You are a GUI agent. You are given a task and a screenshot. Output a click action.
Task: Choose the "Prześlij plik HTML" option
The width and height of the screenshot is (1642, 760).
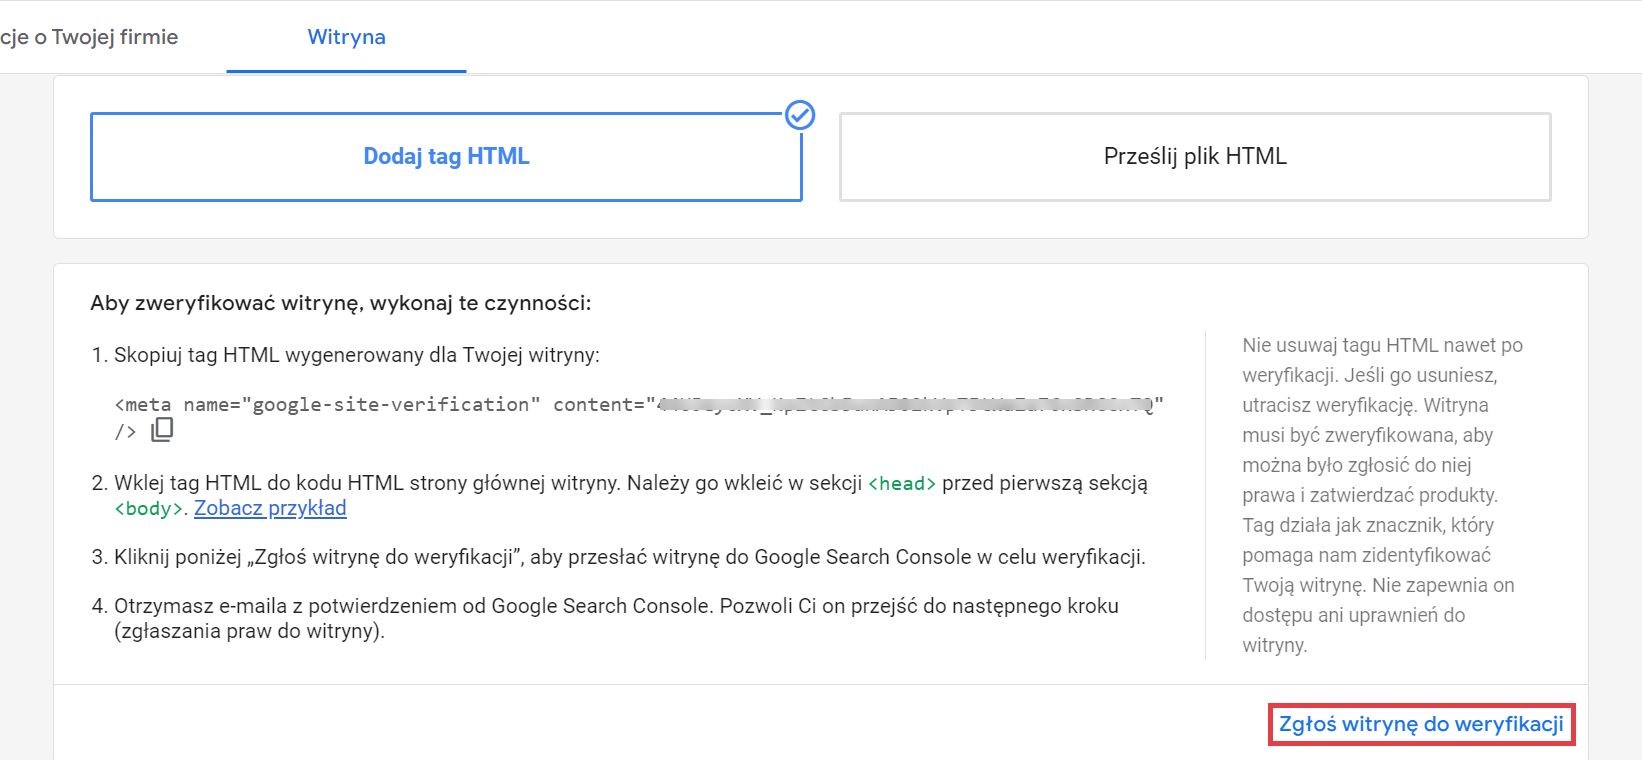tap(1195, 157)
